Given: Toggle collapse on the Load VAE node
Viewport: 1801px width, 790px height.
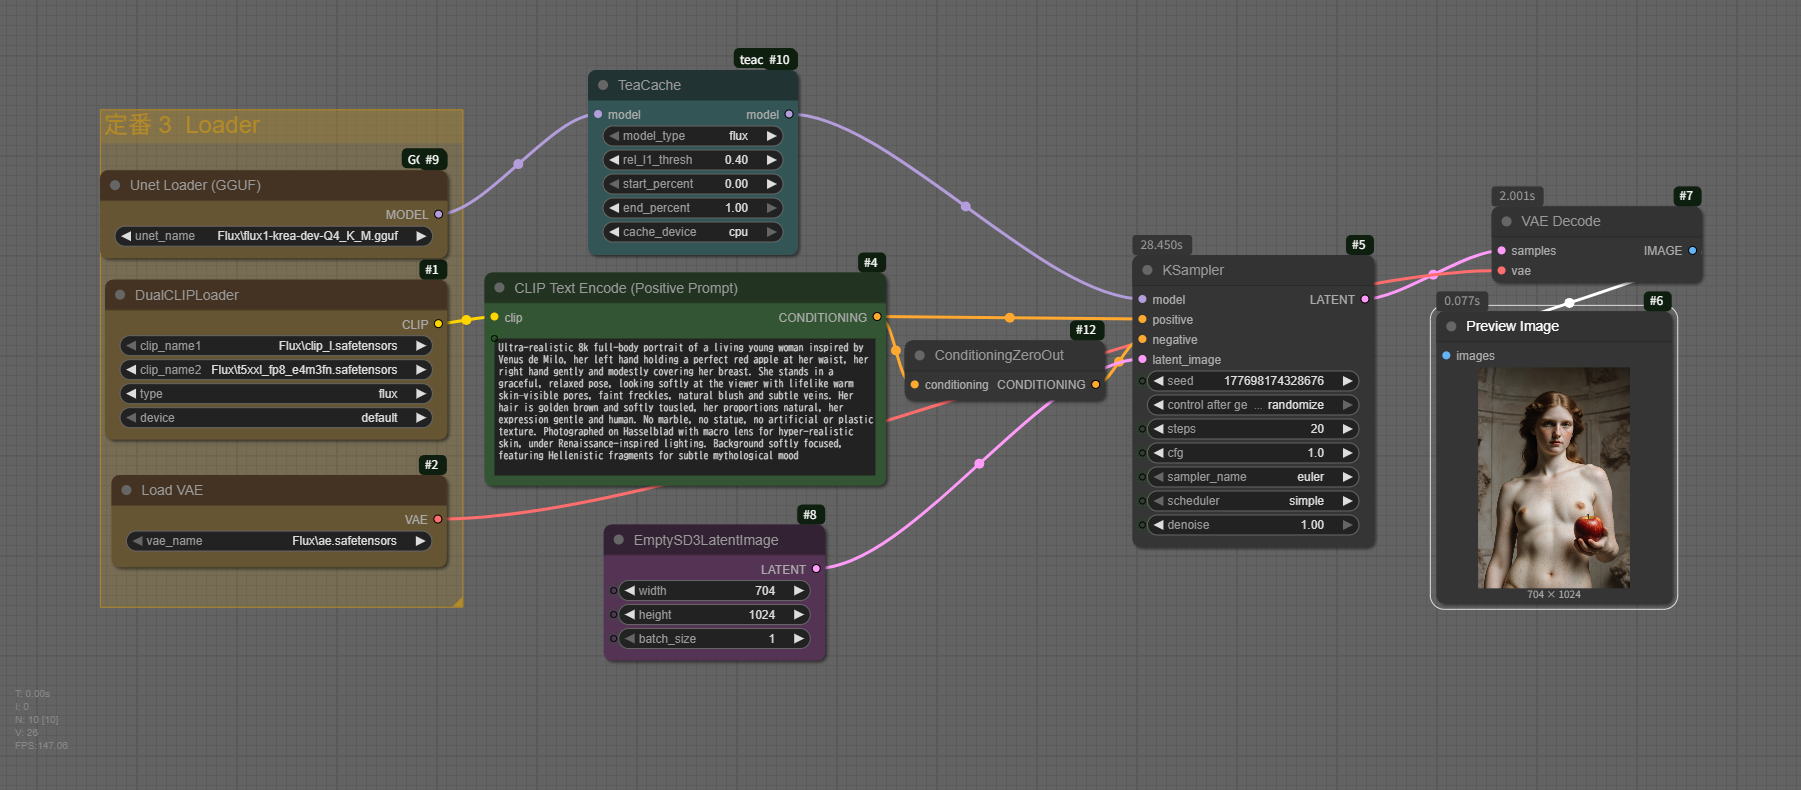Looking at the screenshot, I should pyautogui.click(x=126, y=490).
